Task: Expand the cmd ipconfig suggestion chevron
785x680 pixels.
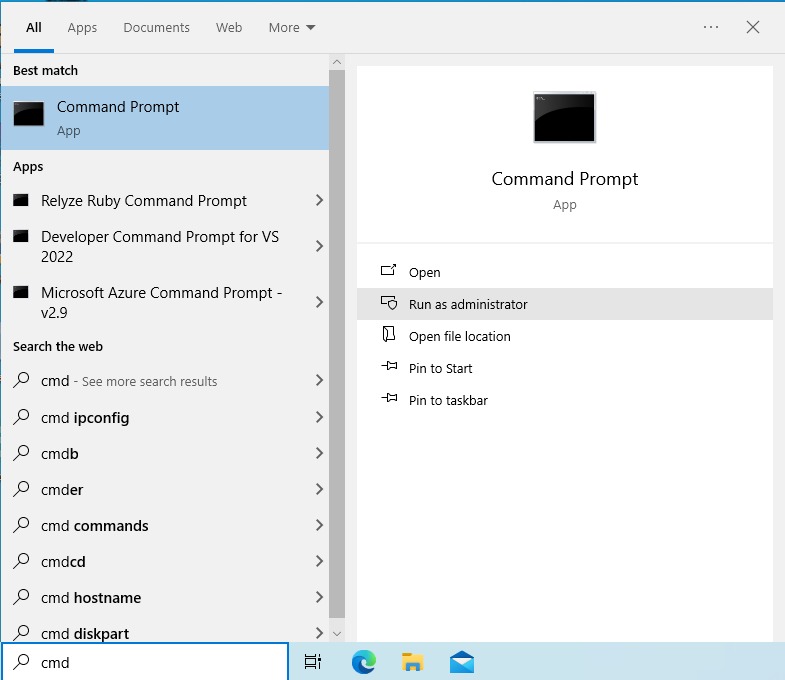Action: [319, 417]
